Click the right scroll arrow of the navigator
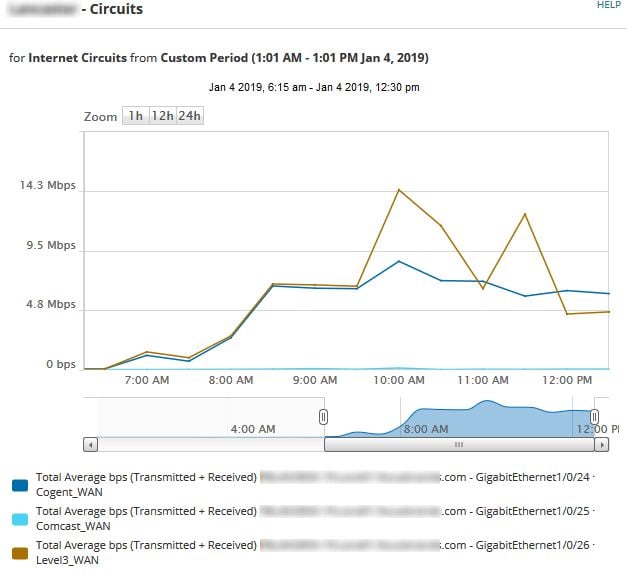Image resolution: width=627 pixels, height=579 pixels. (601, 445)
